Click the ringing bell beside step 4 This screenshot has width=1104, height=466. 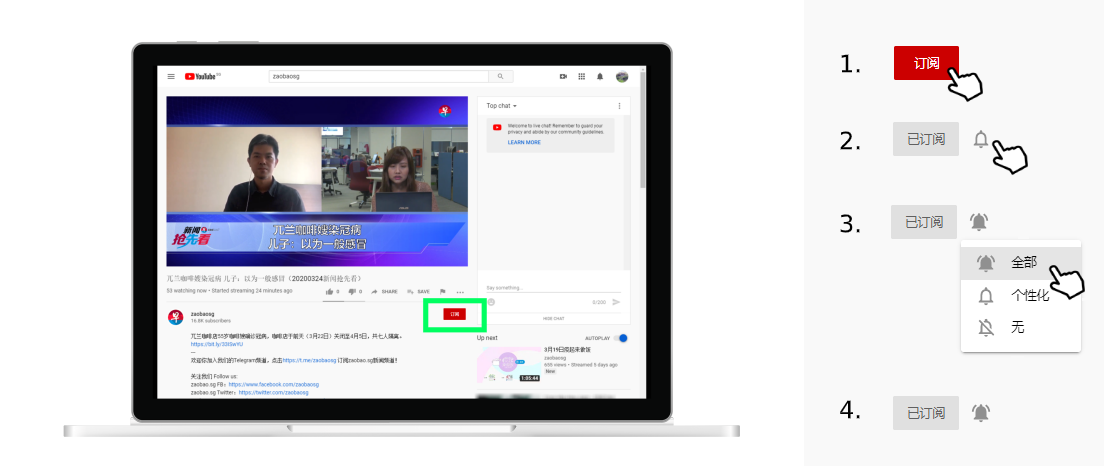981,413
